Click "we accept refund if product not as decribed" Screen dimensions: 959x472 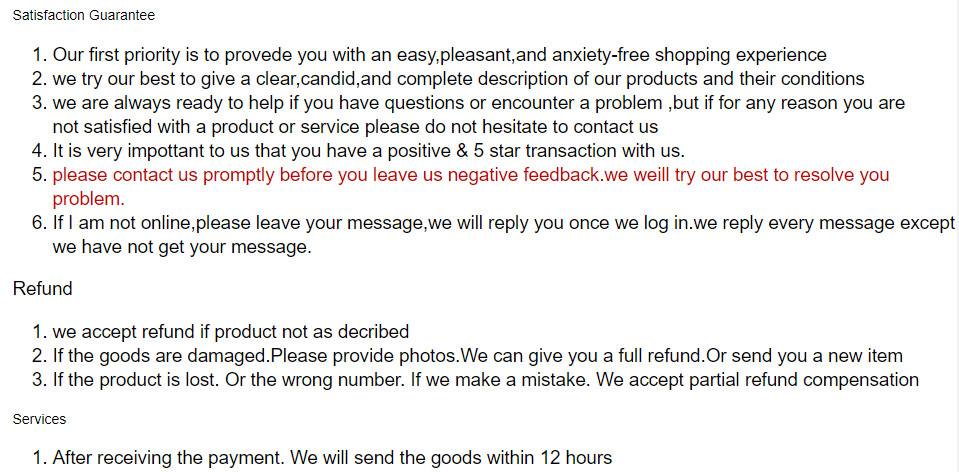(x=230, y=331)
